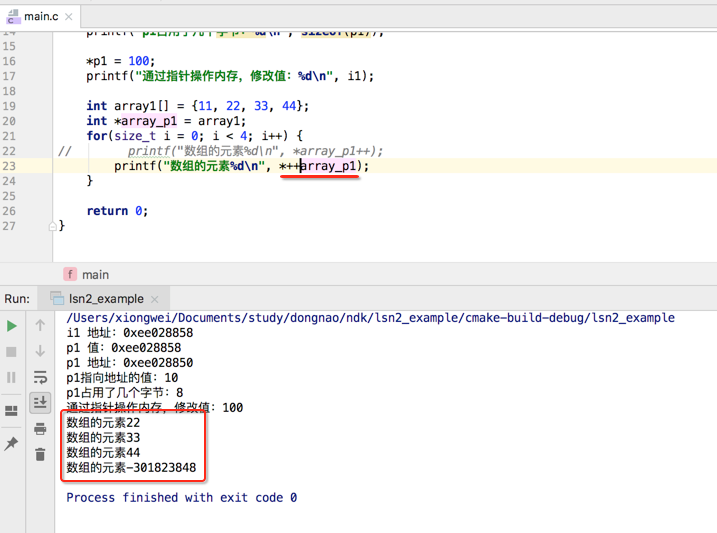Rerun the lsn2_example program

pos(12,326)
